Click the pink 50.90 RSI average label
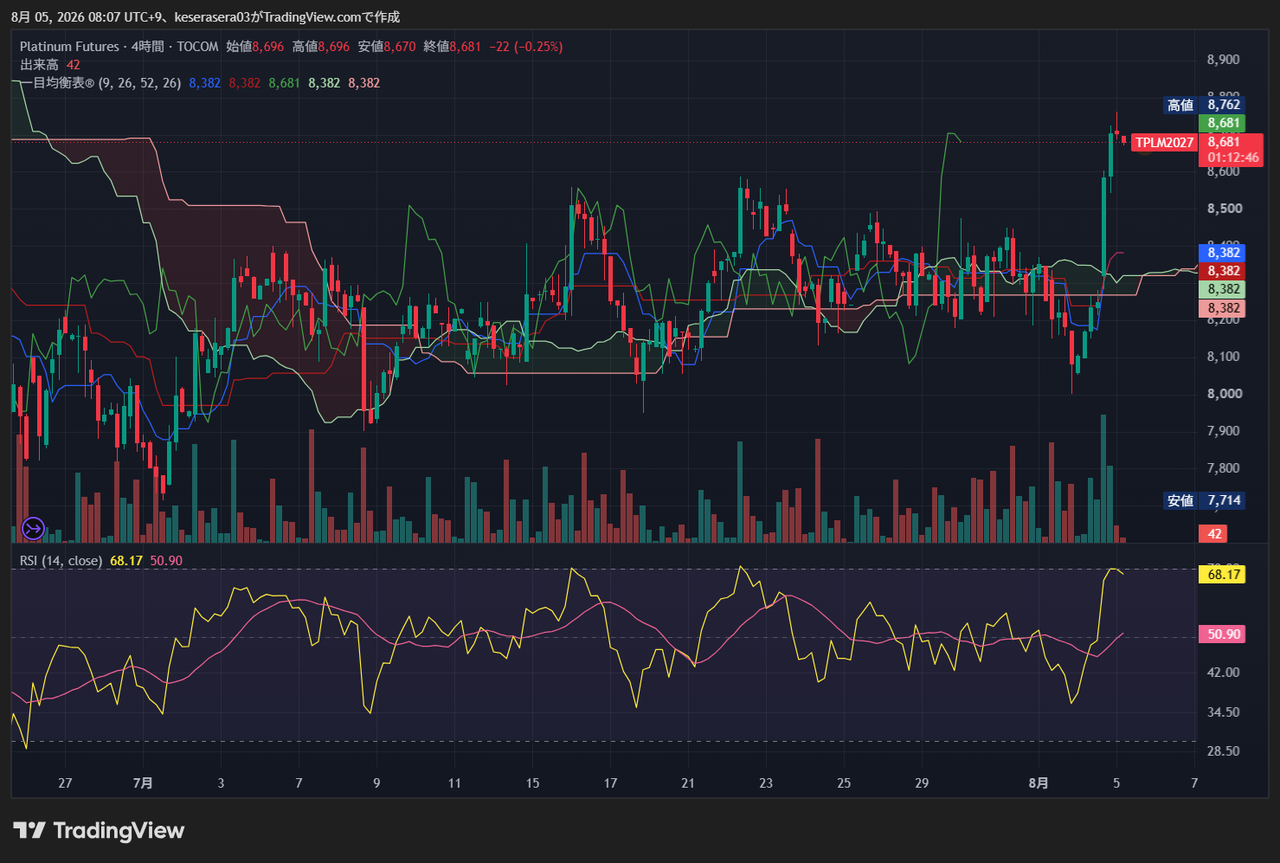 pos(1221,634)
